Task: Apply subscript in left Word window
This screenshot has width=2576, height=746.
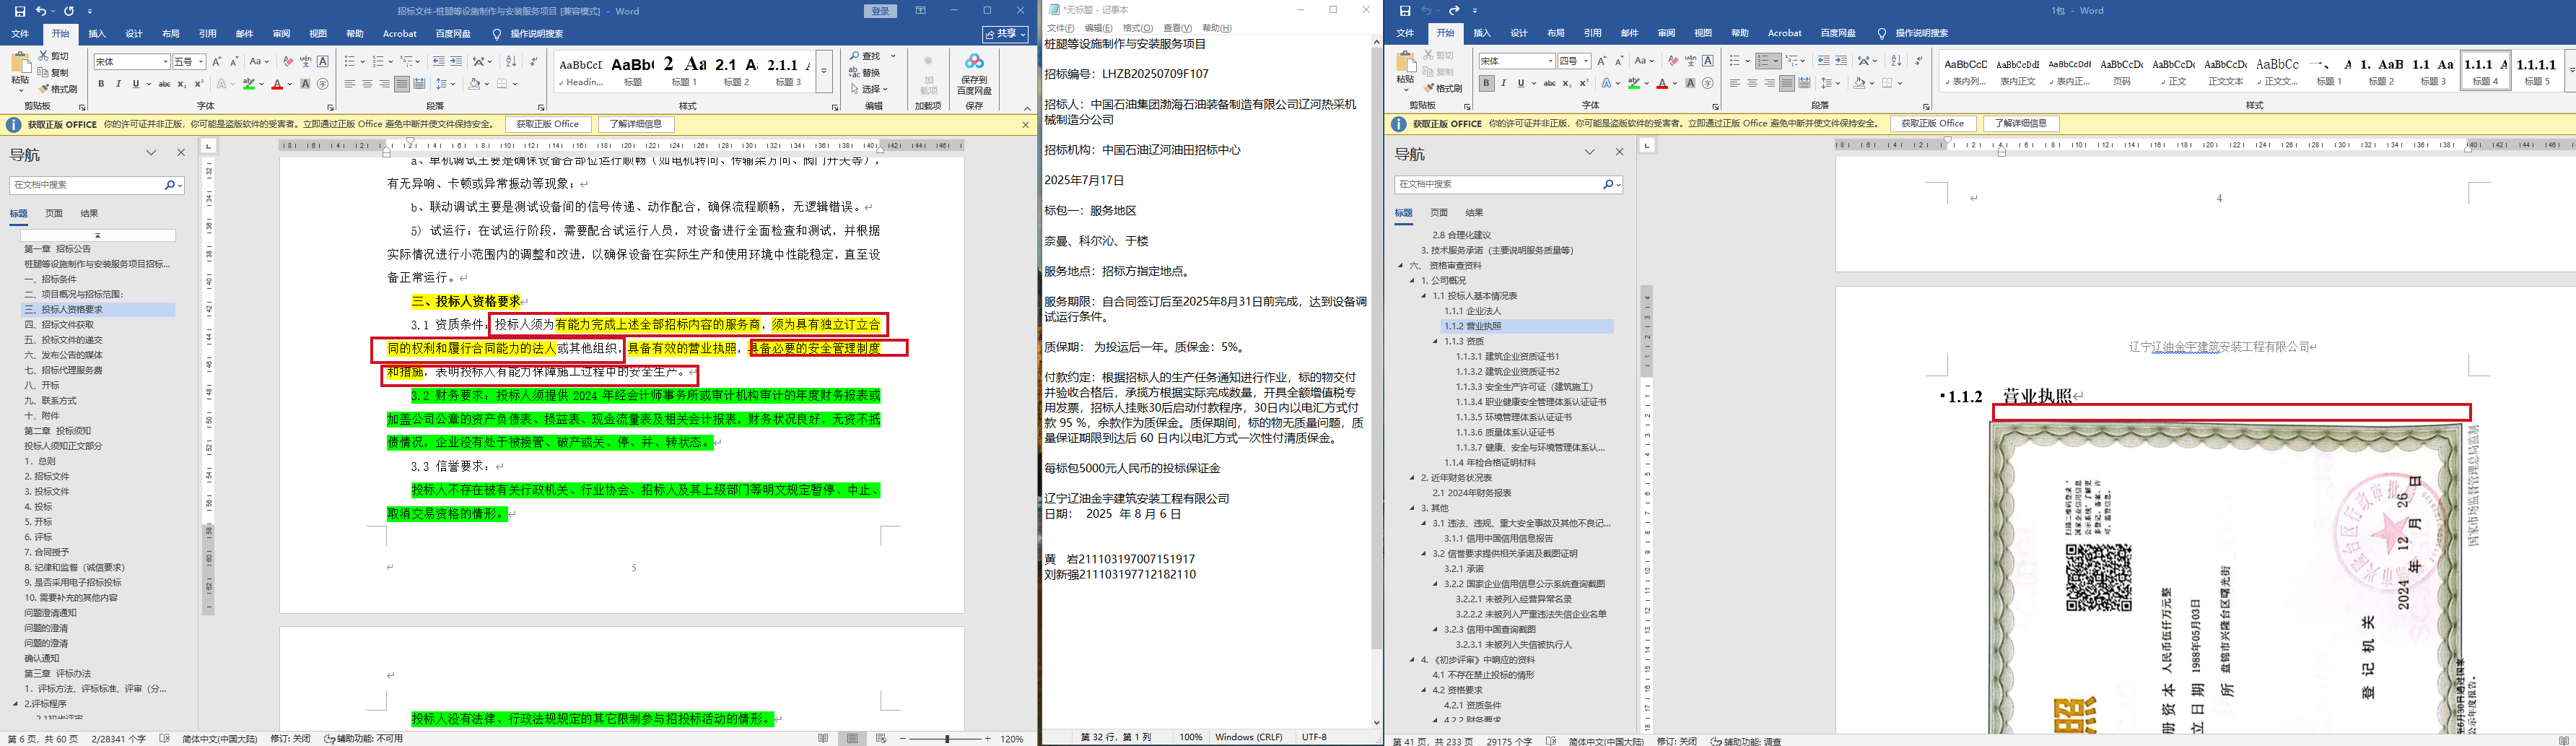Action: (182, 84)
